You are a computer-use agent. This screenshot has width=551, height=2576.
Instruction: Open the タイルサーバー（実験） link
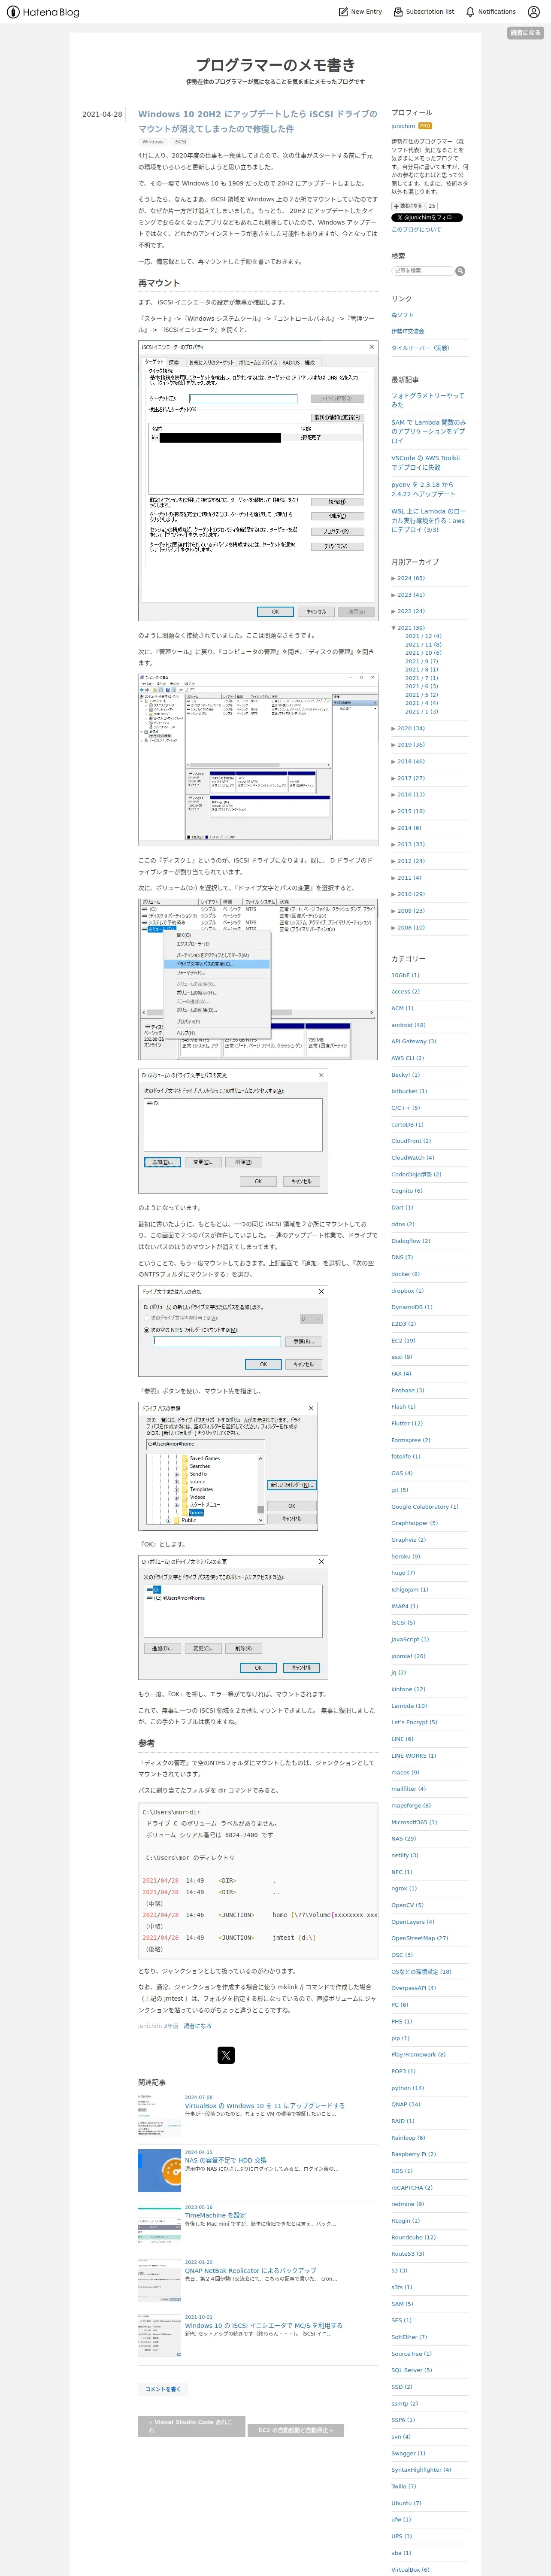point(420,348)
